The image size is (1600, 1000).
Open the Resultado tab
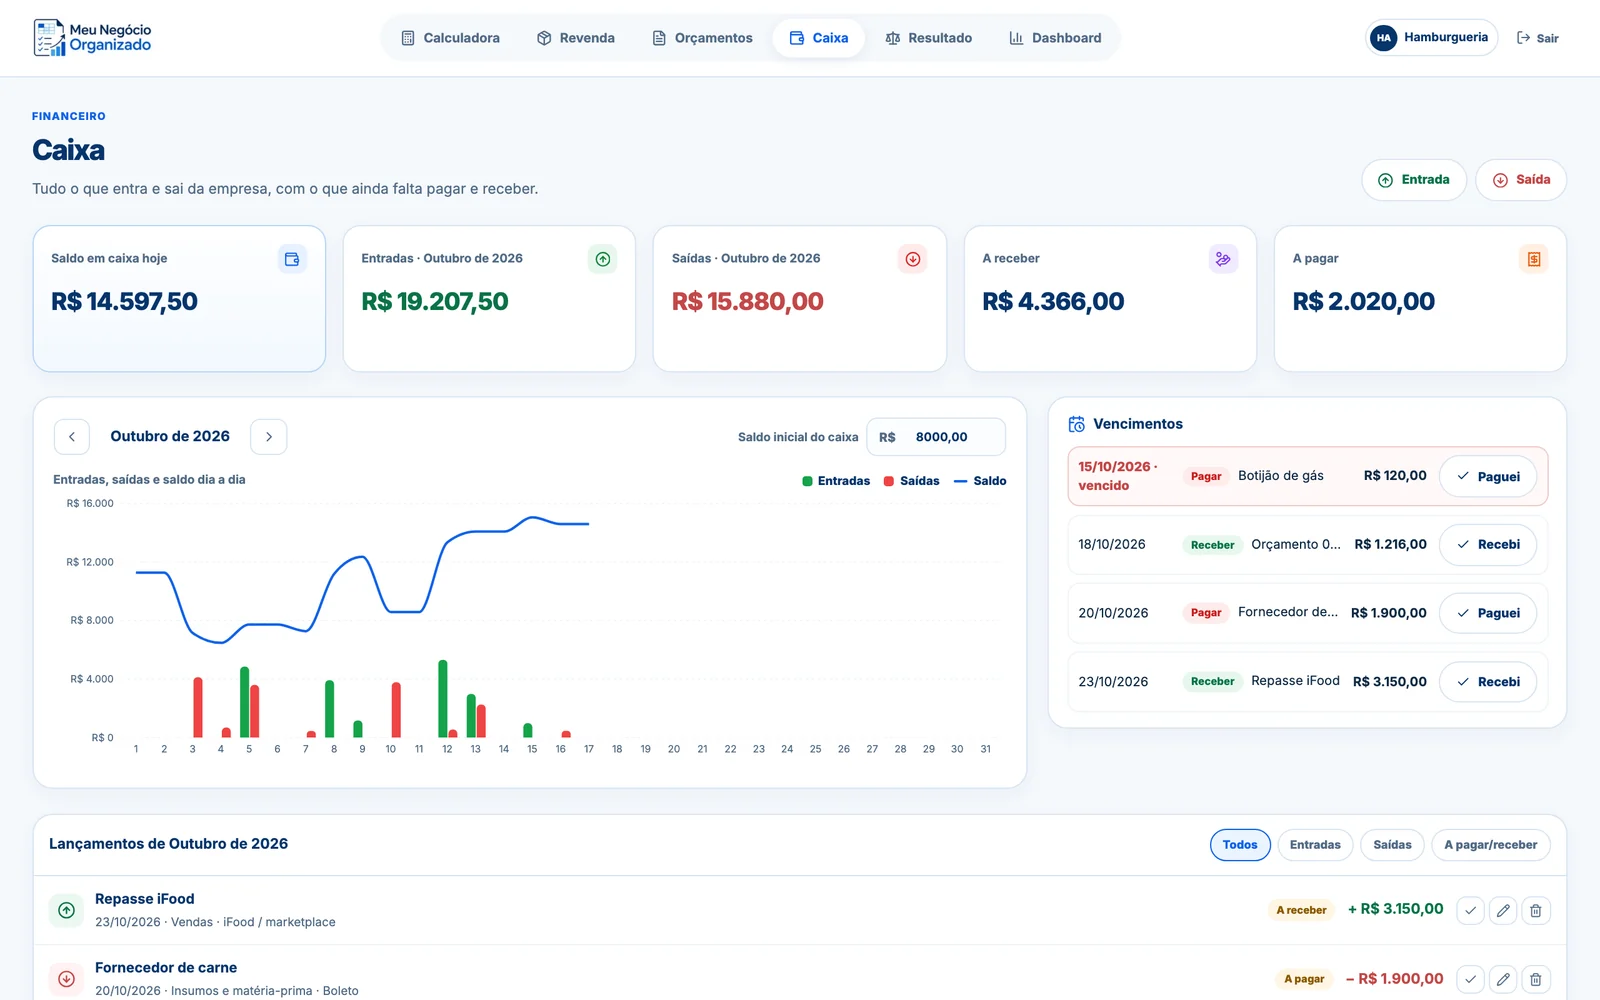(x=928, y=38)
